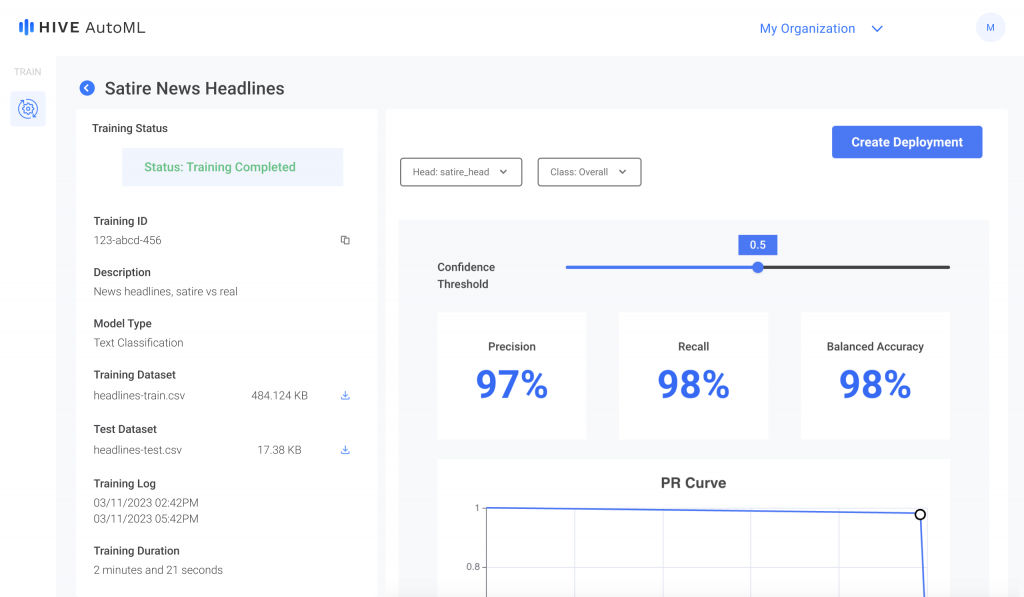Click the 17.38 KB file size
Screen dimensions: 1024x597
pyautogui.click(x=280, y=450)
